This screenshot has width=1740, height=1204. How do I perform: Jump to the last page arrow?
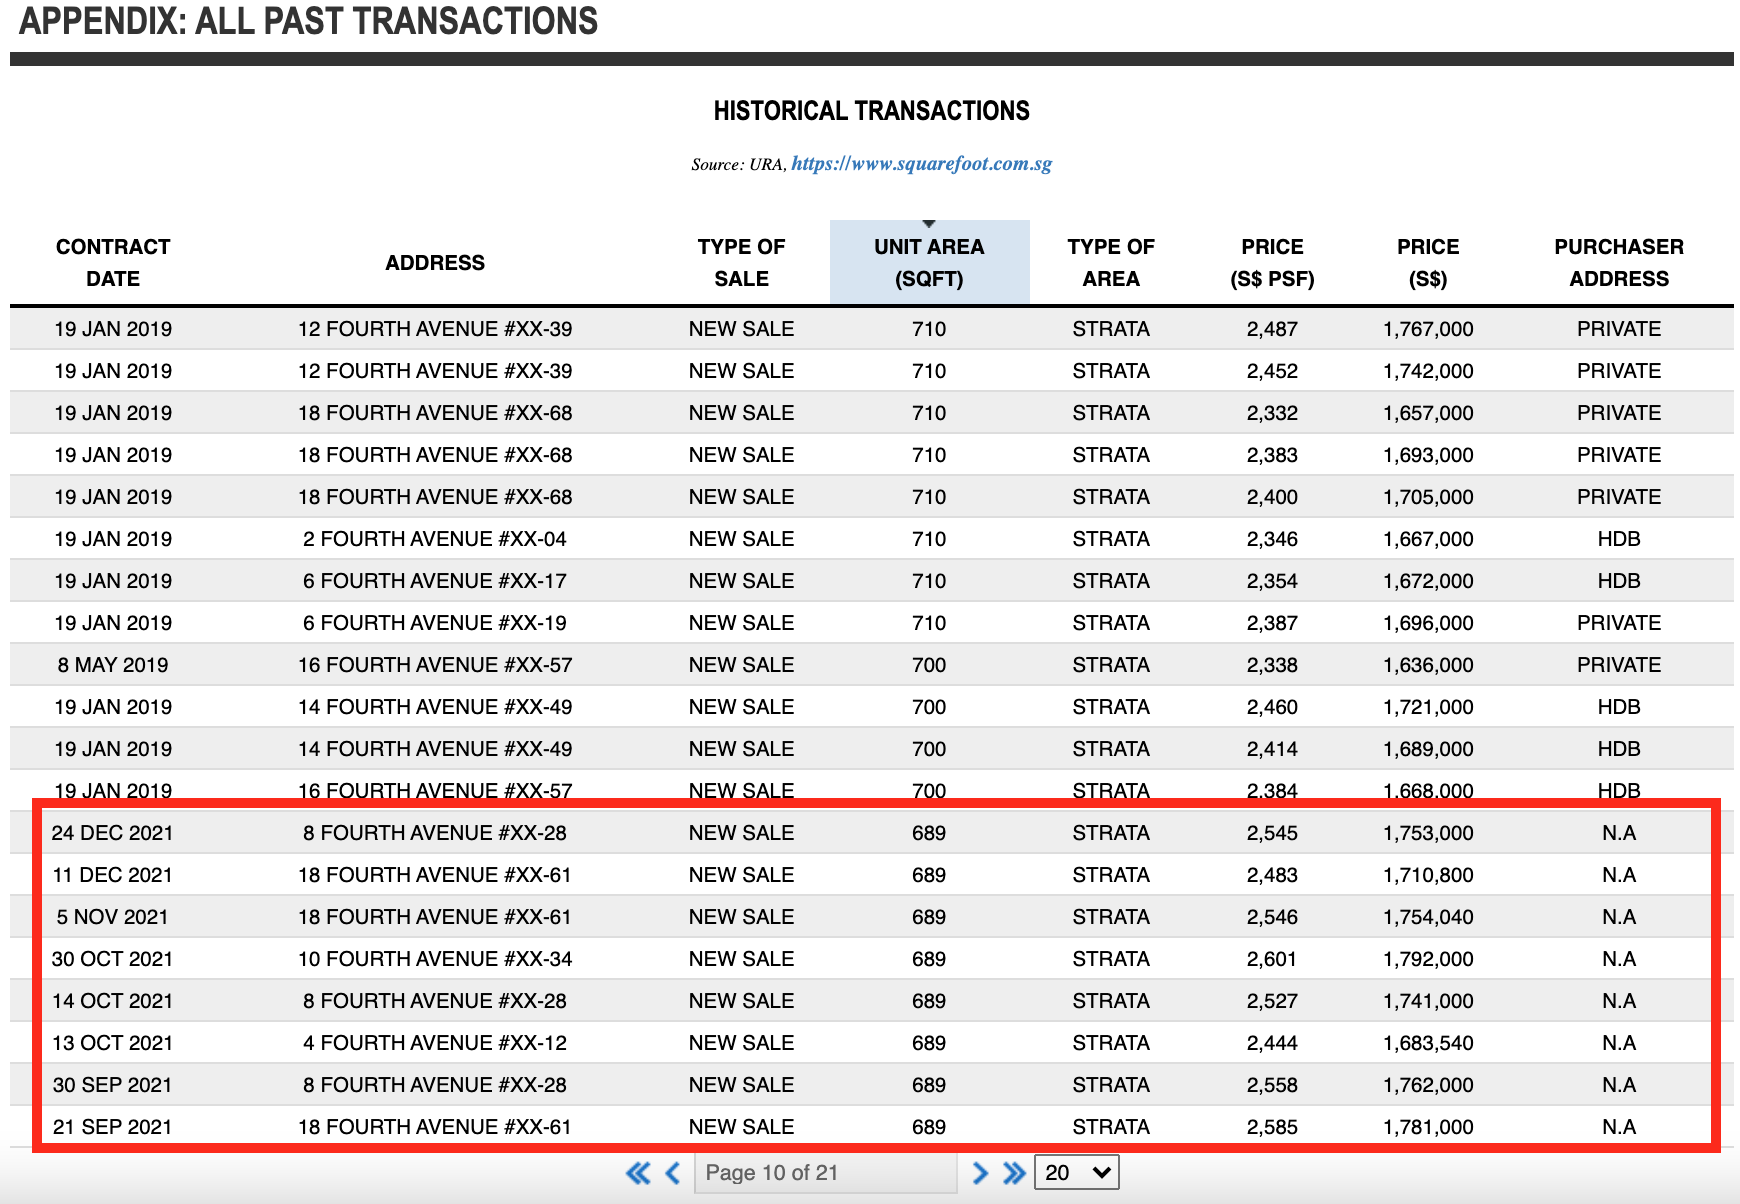click(1014, 1173)
